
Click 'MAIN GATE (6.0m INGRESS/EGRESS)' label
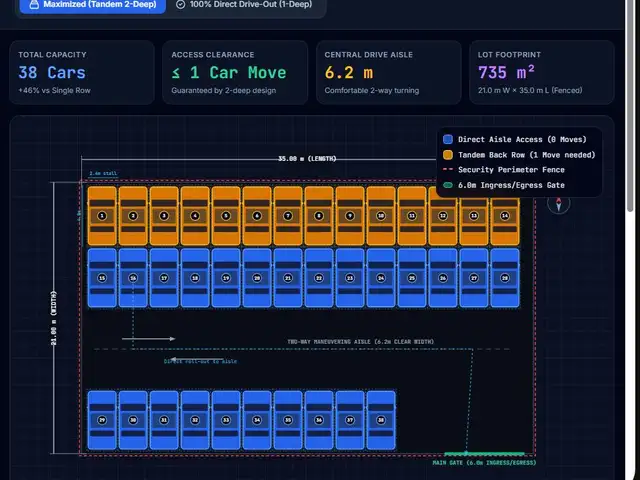[x=484, y=463]
